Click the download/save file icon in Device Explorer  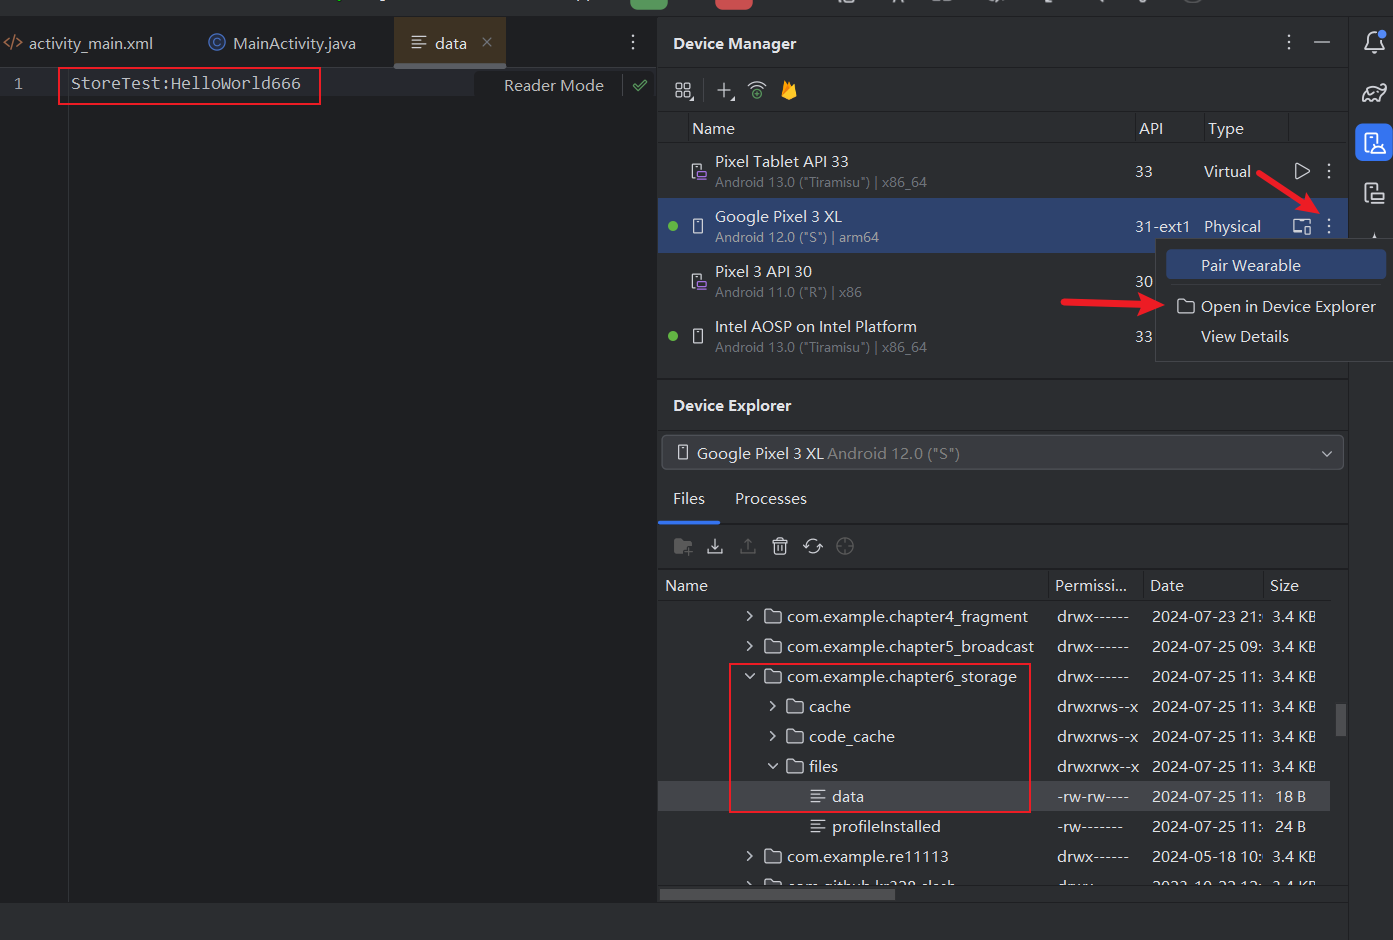pyautogui.click(x=715, y=546)
